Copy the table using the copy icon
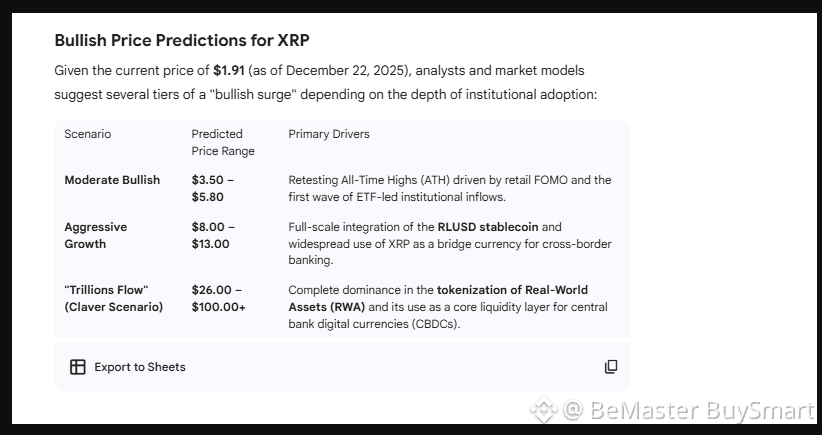This screenshot has height=435, width=822. [x=611, y=367]
